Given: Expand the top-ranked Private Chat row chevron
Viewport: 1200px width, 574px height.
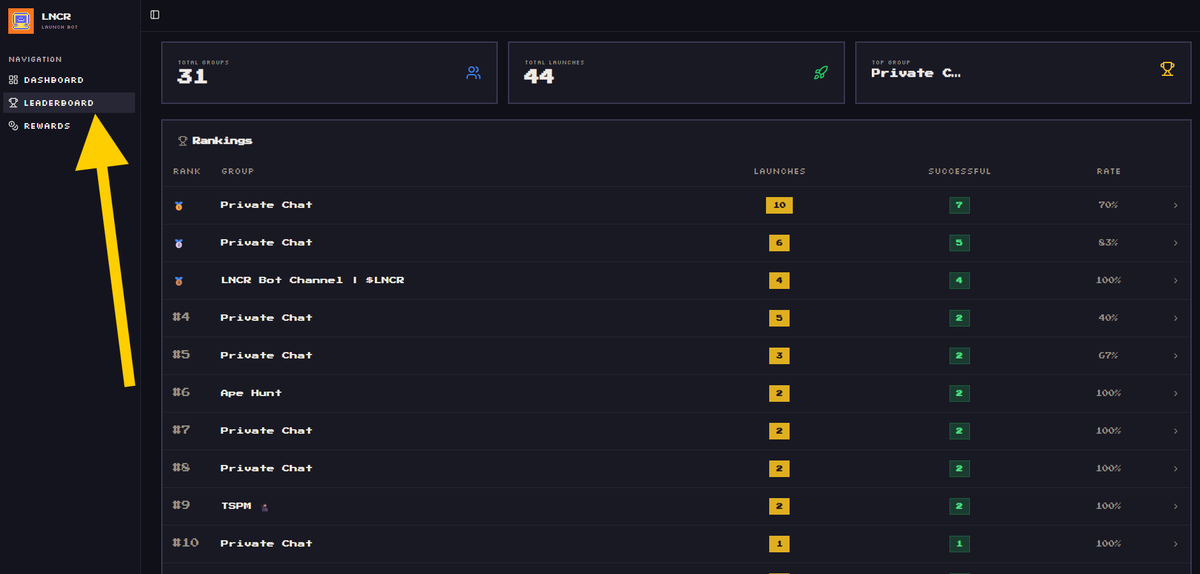Looking at the screenshot, I should [1175, 205].
